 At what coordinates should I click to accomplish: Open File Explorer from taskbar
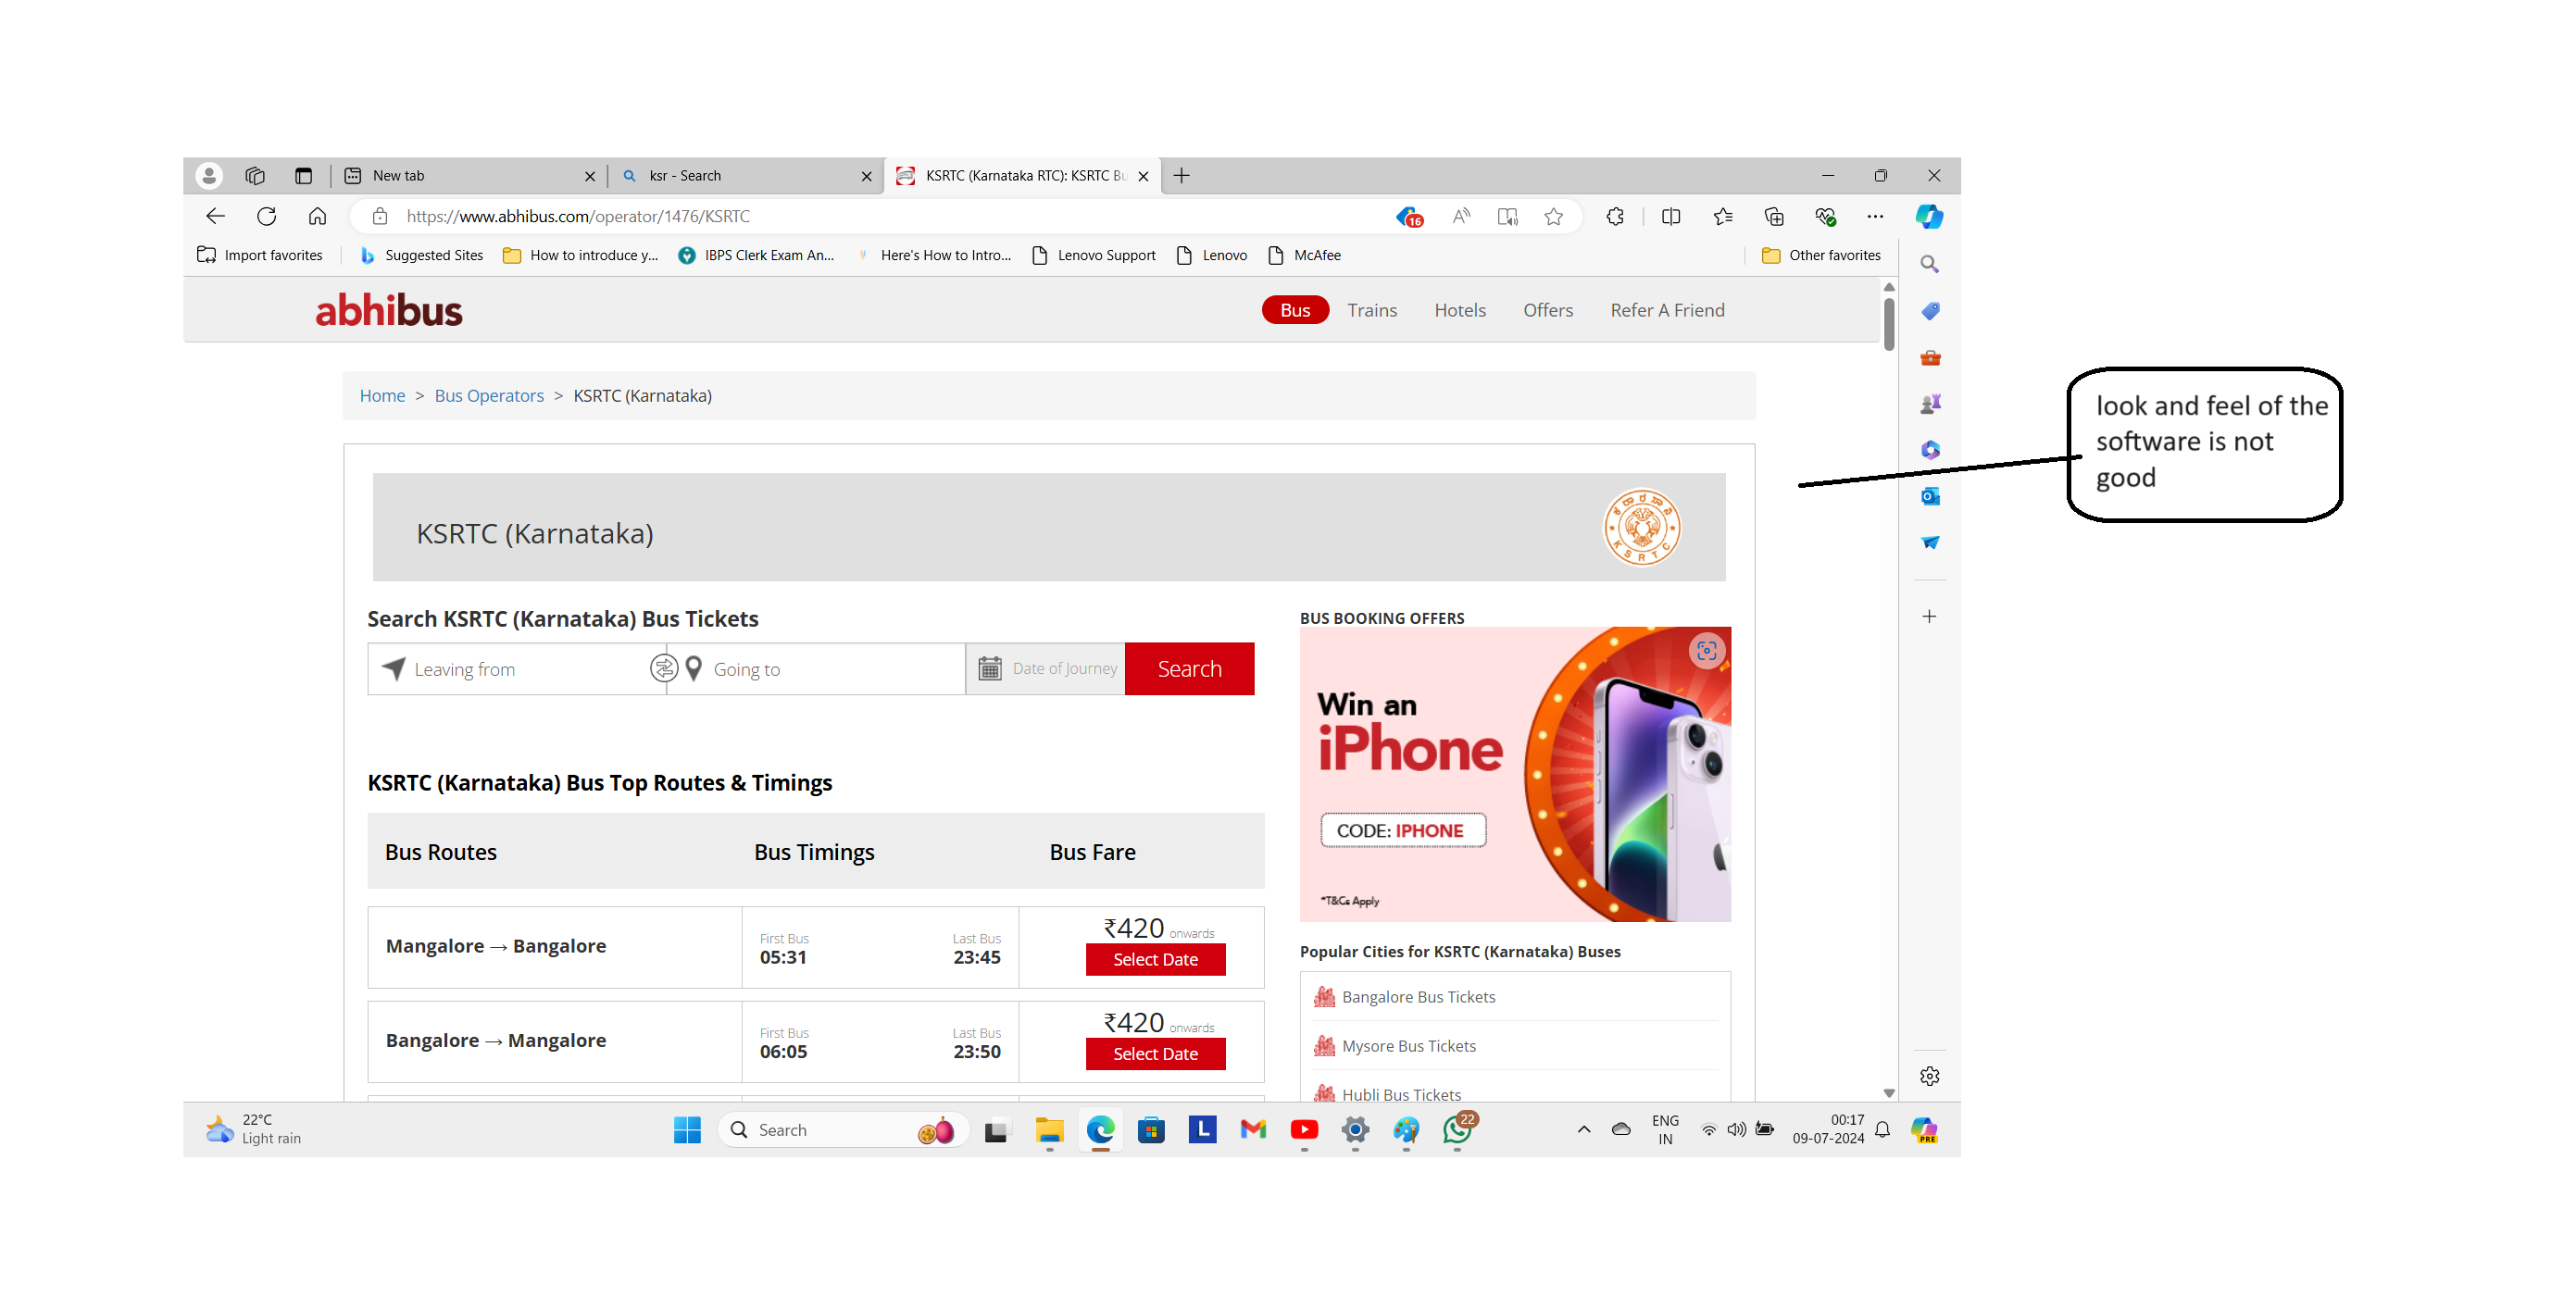(1048, 1129)
